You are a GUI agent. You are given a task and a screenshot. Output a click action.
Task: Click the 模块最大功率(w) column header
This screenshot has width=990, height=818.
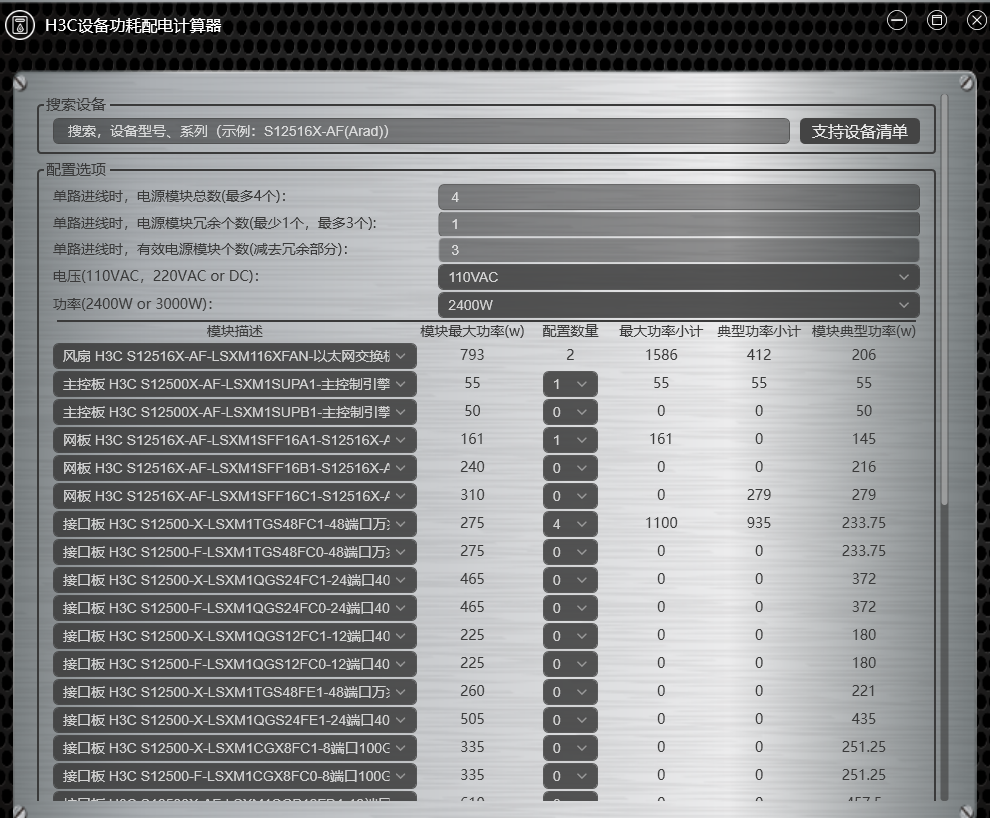[472, 331]
